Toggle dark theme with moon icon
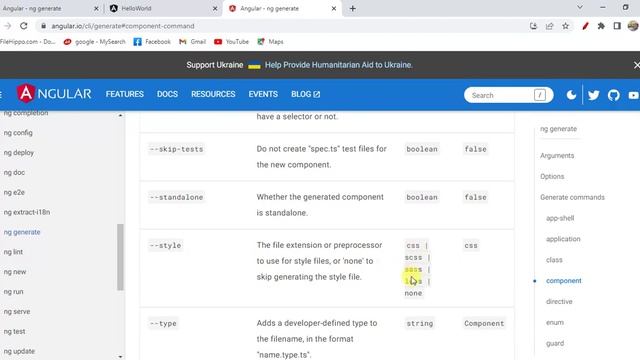Image resolution: width=640 pixels, height=360 pixels. 571,95
